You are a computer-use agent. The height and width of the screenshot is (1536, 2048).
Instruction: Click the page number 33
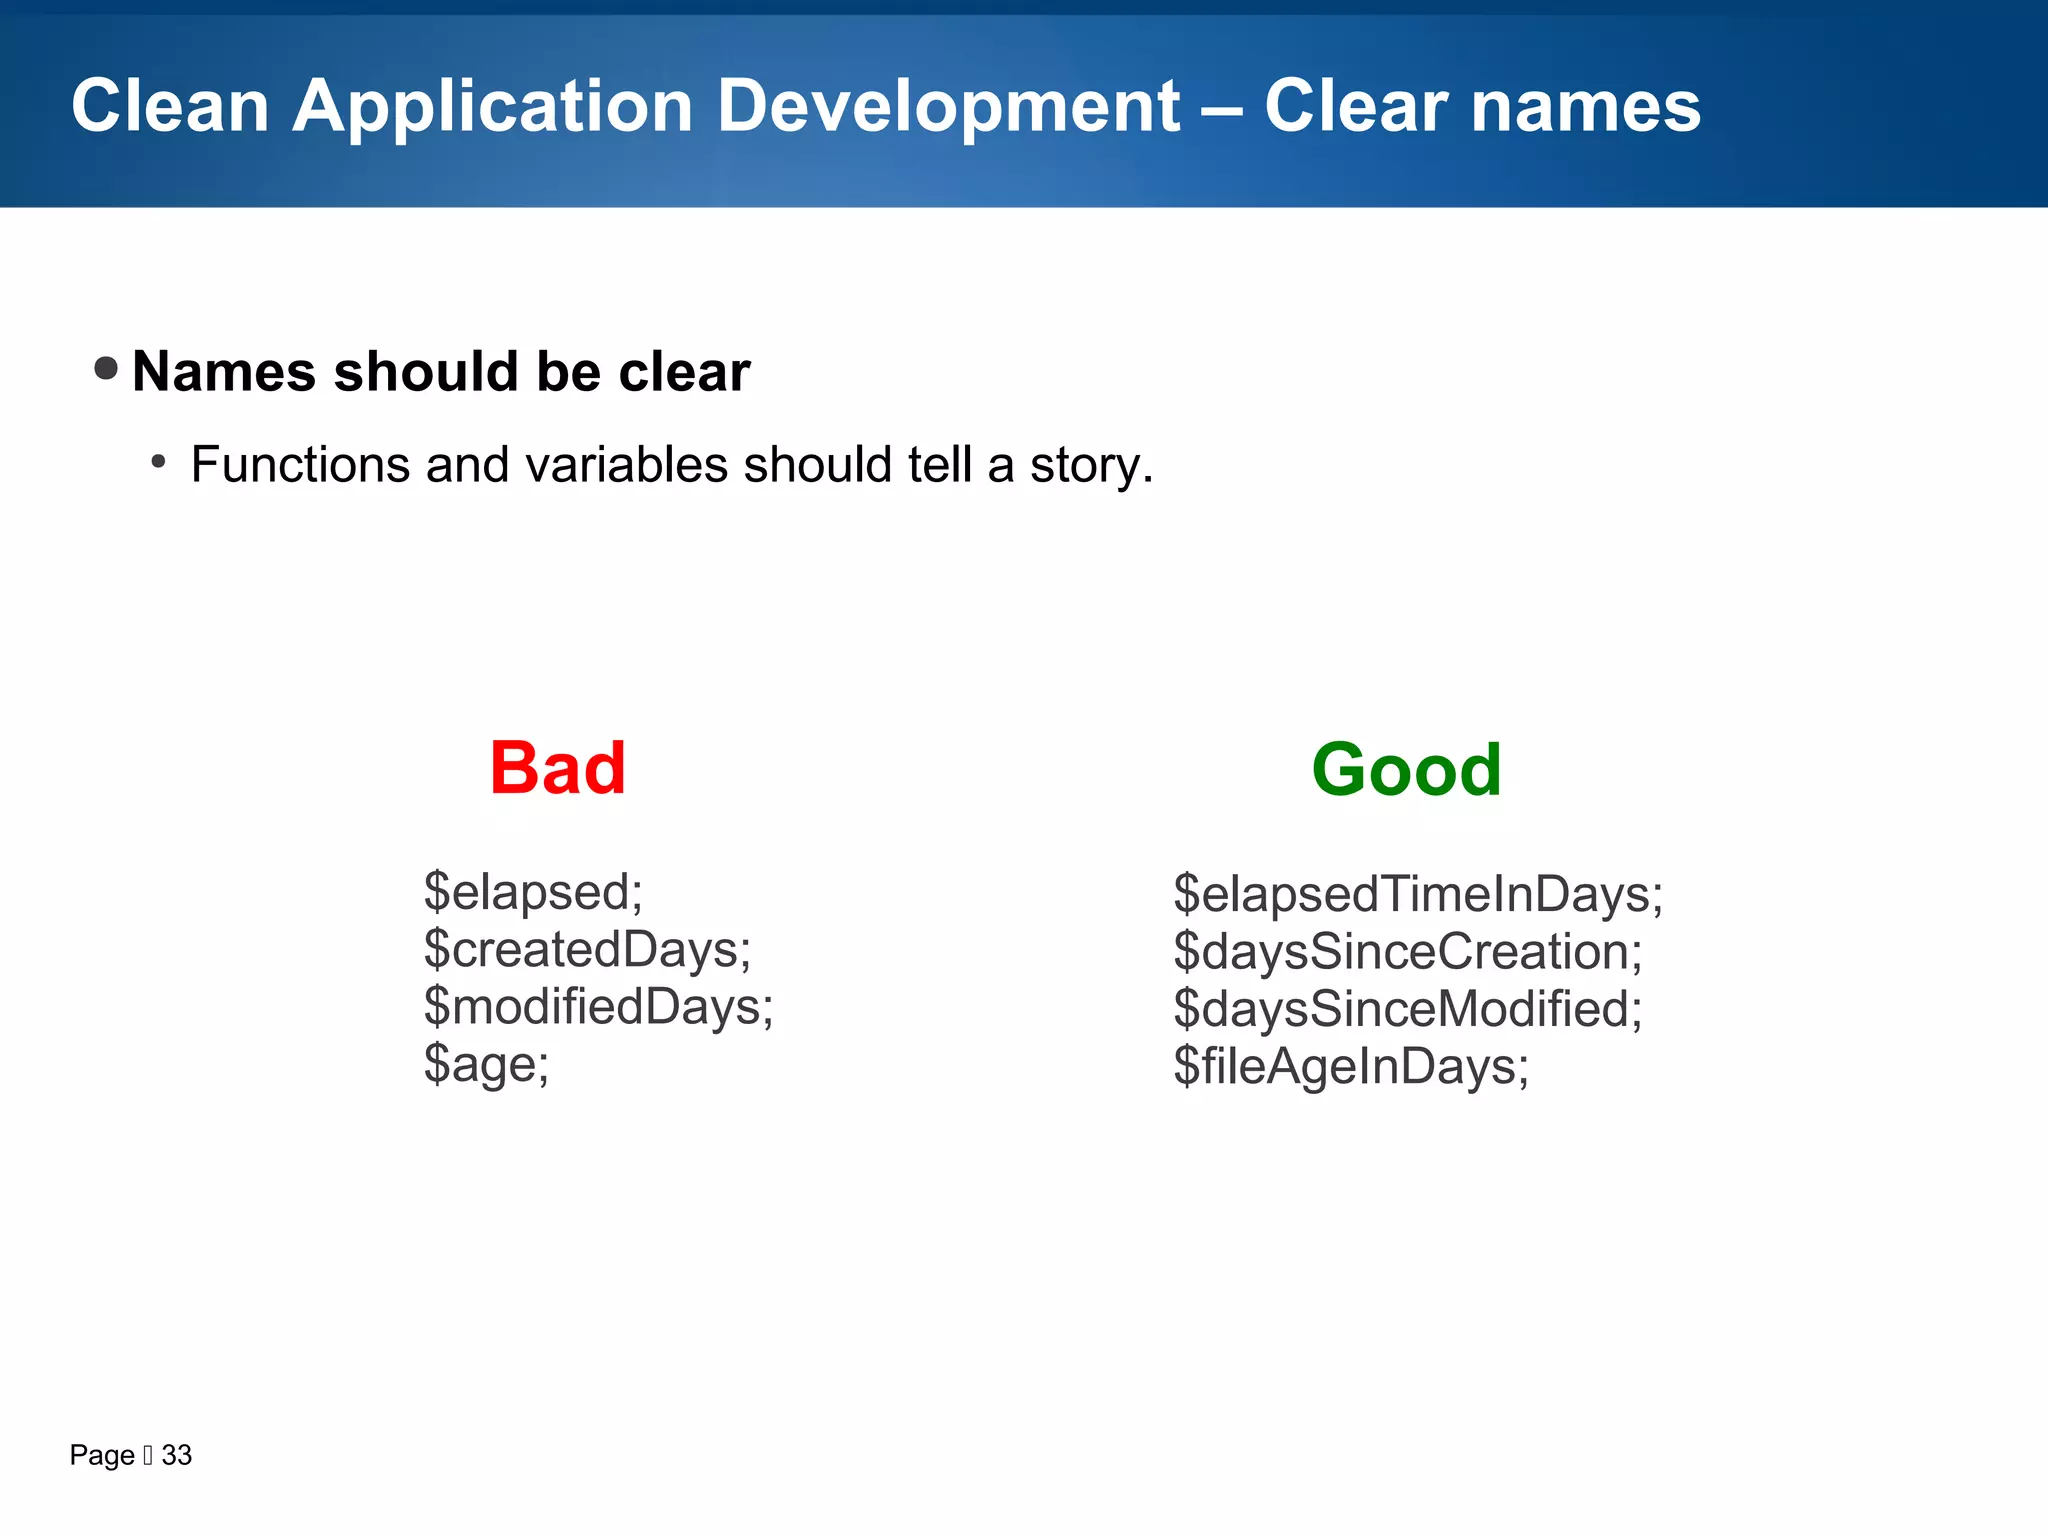click(177, 1455)
